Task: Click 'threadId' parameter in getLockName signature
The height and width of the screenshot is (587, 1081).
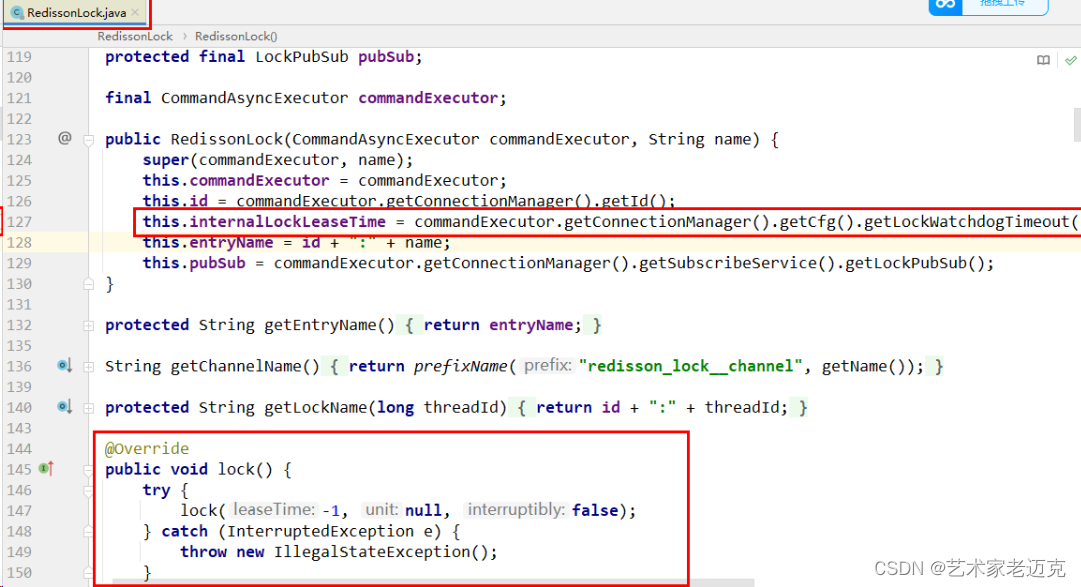Action: 460,407
